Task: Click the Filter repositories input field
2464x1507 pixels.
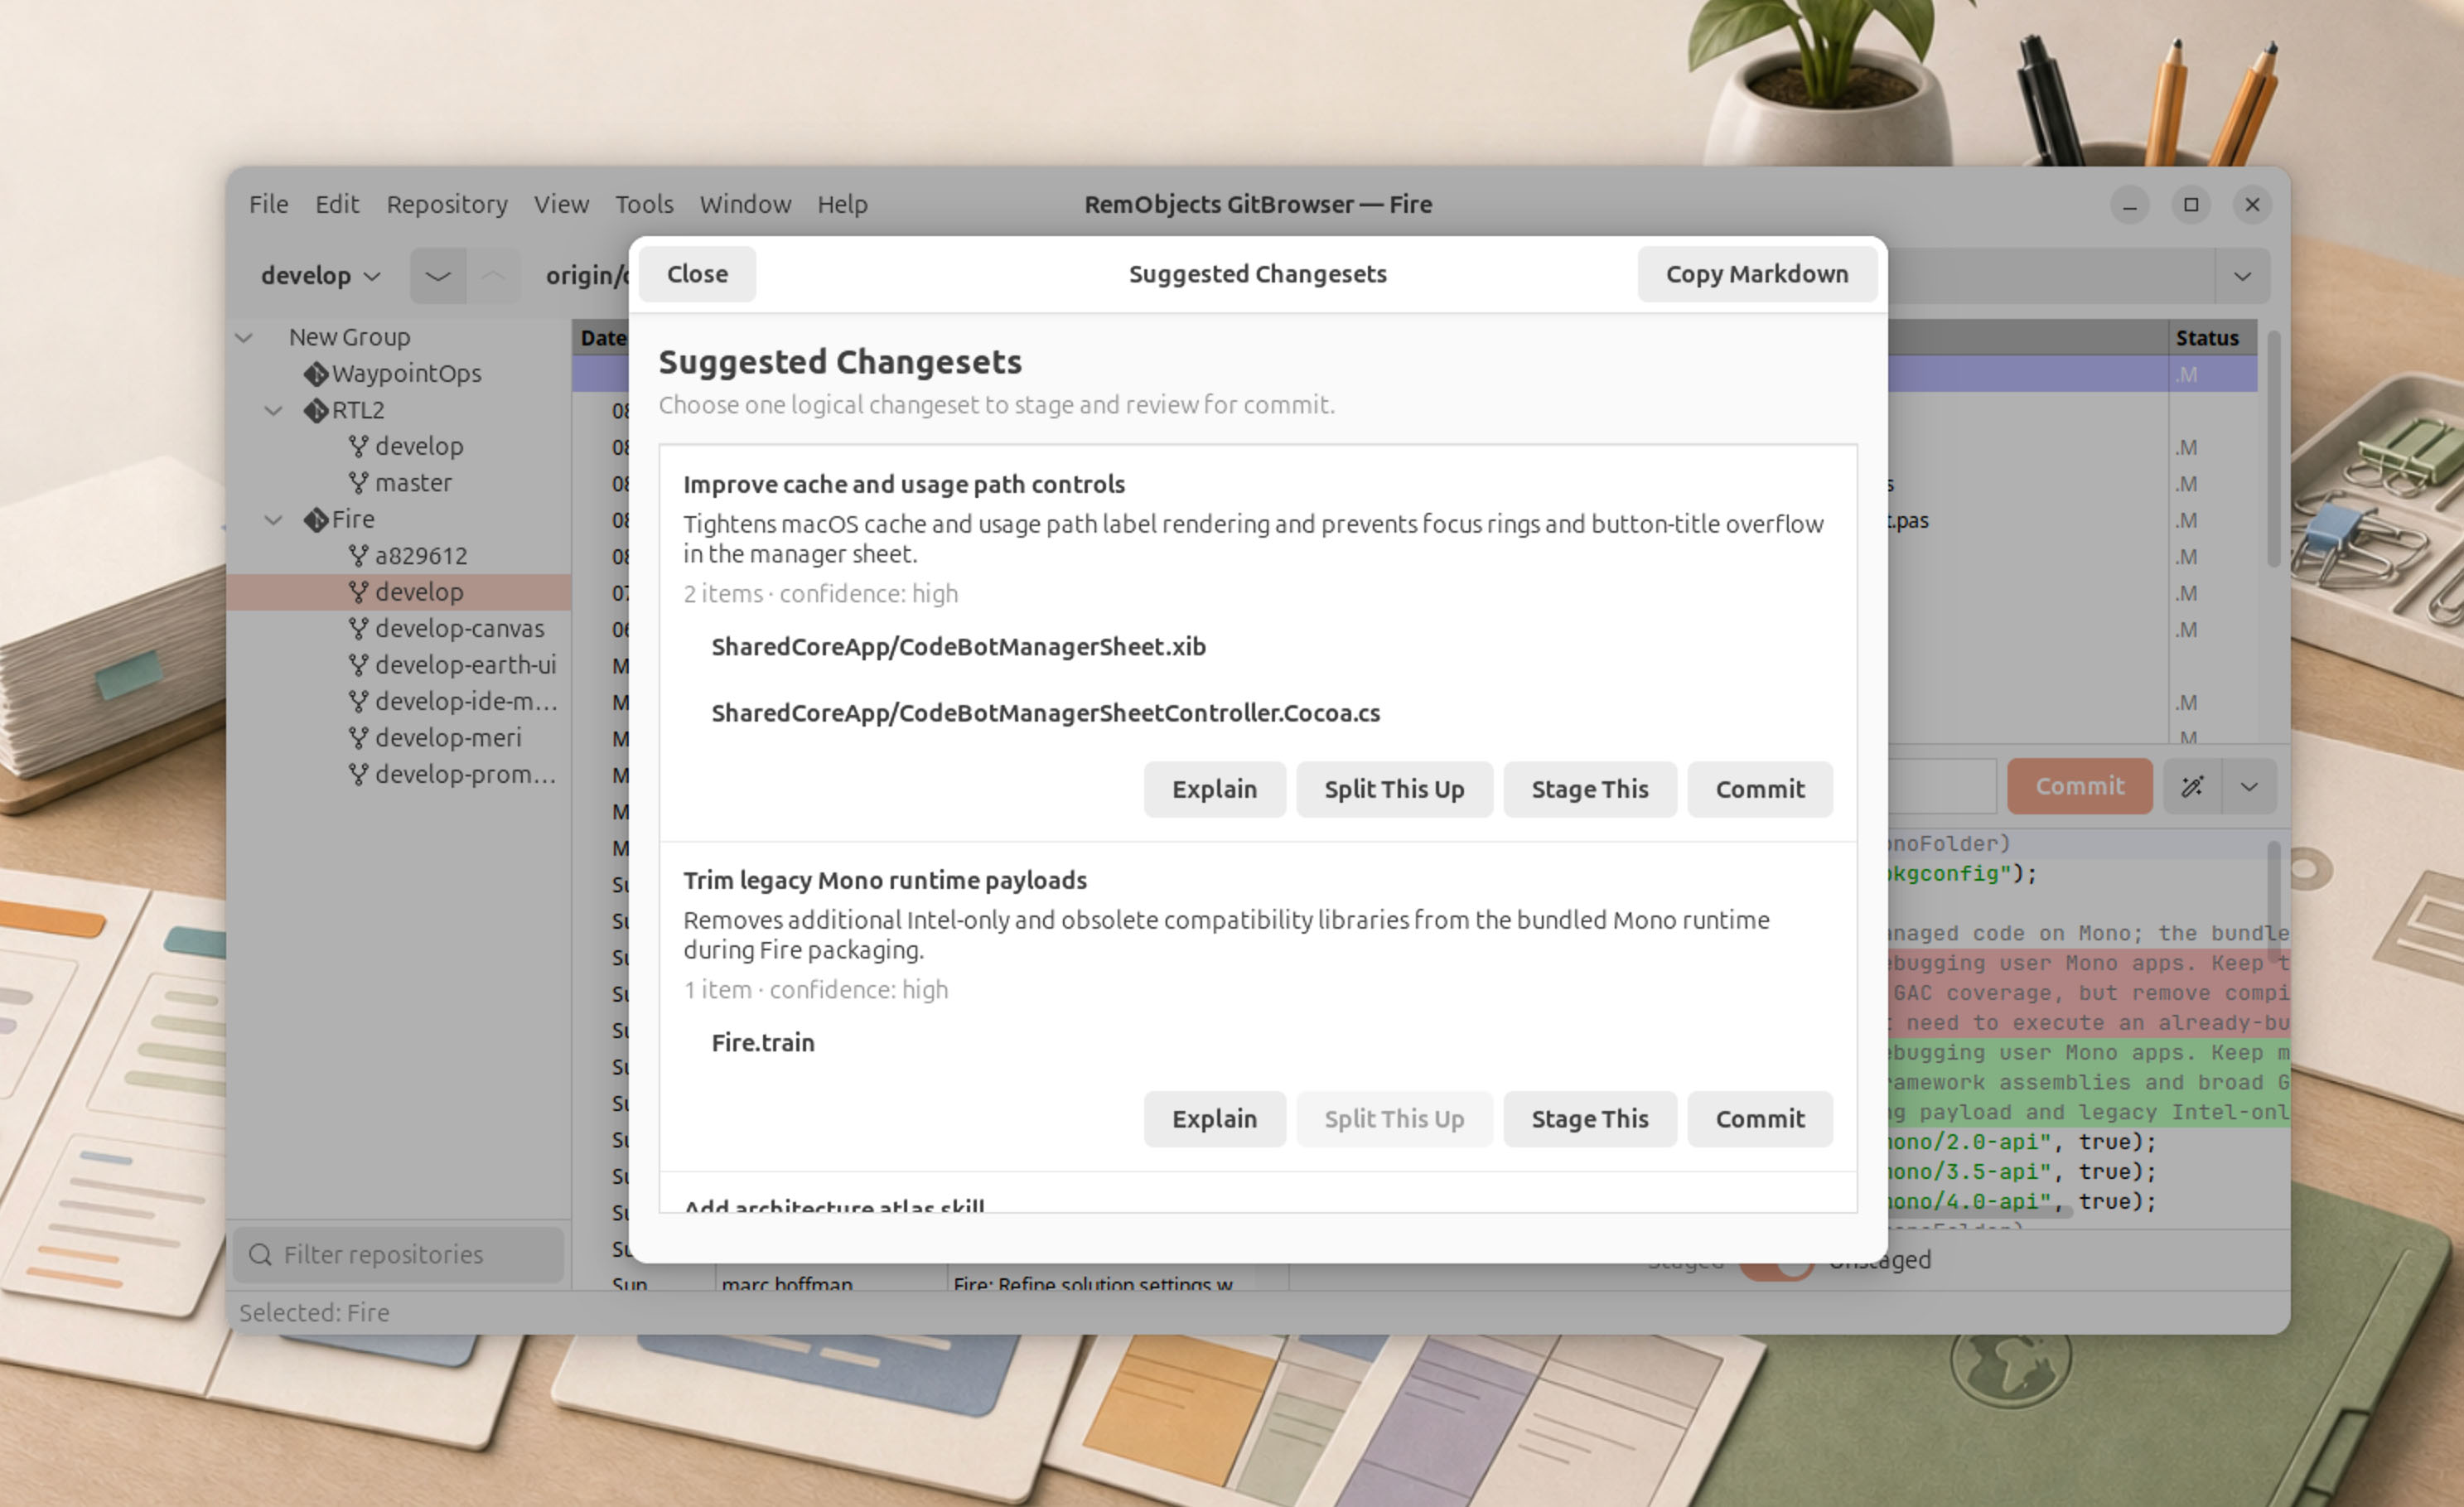Action: point(398,1255)
